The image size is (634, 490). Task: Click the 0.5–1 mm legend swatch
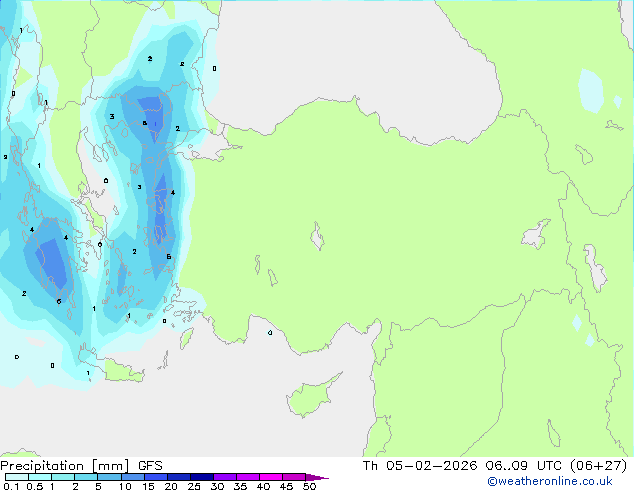(40, 477)
